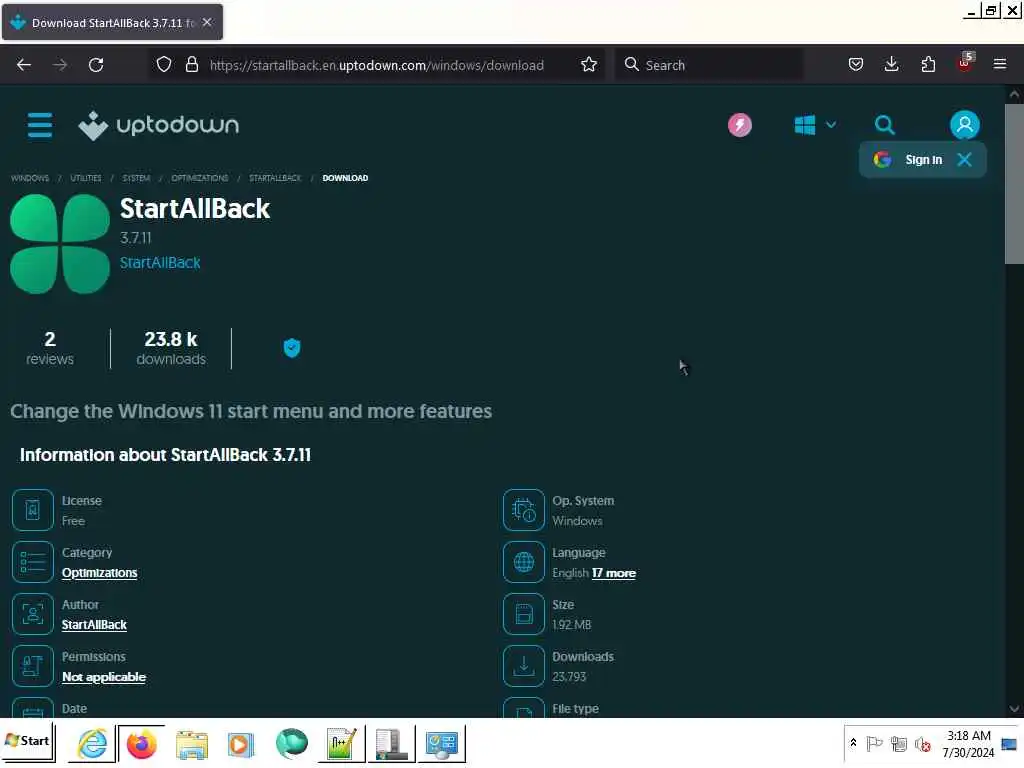Click the tracking protection shield icon
This screenshot has width=1024, height=768.
(x=163, y=65)
